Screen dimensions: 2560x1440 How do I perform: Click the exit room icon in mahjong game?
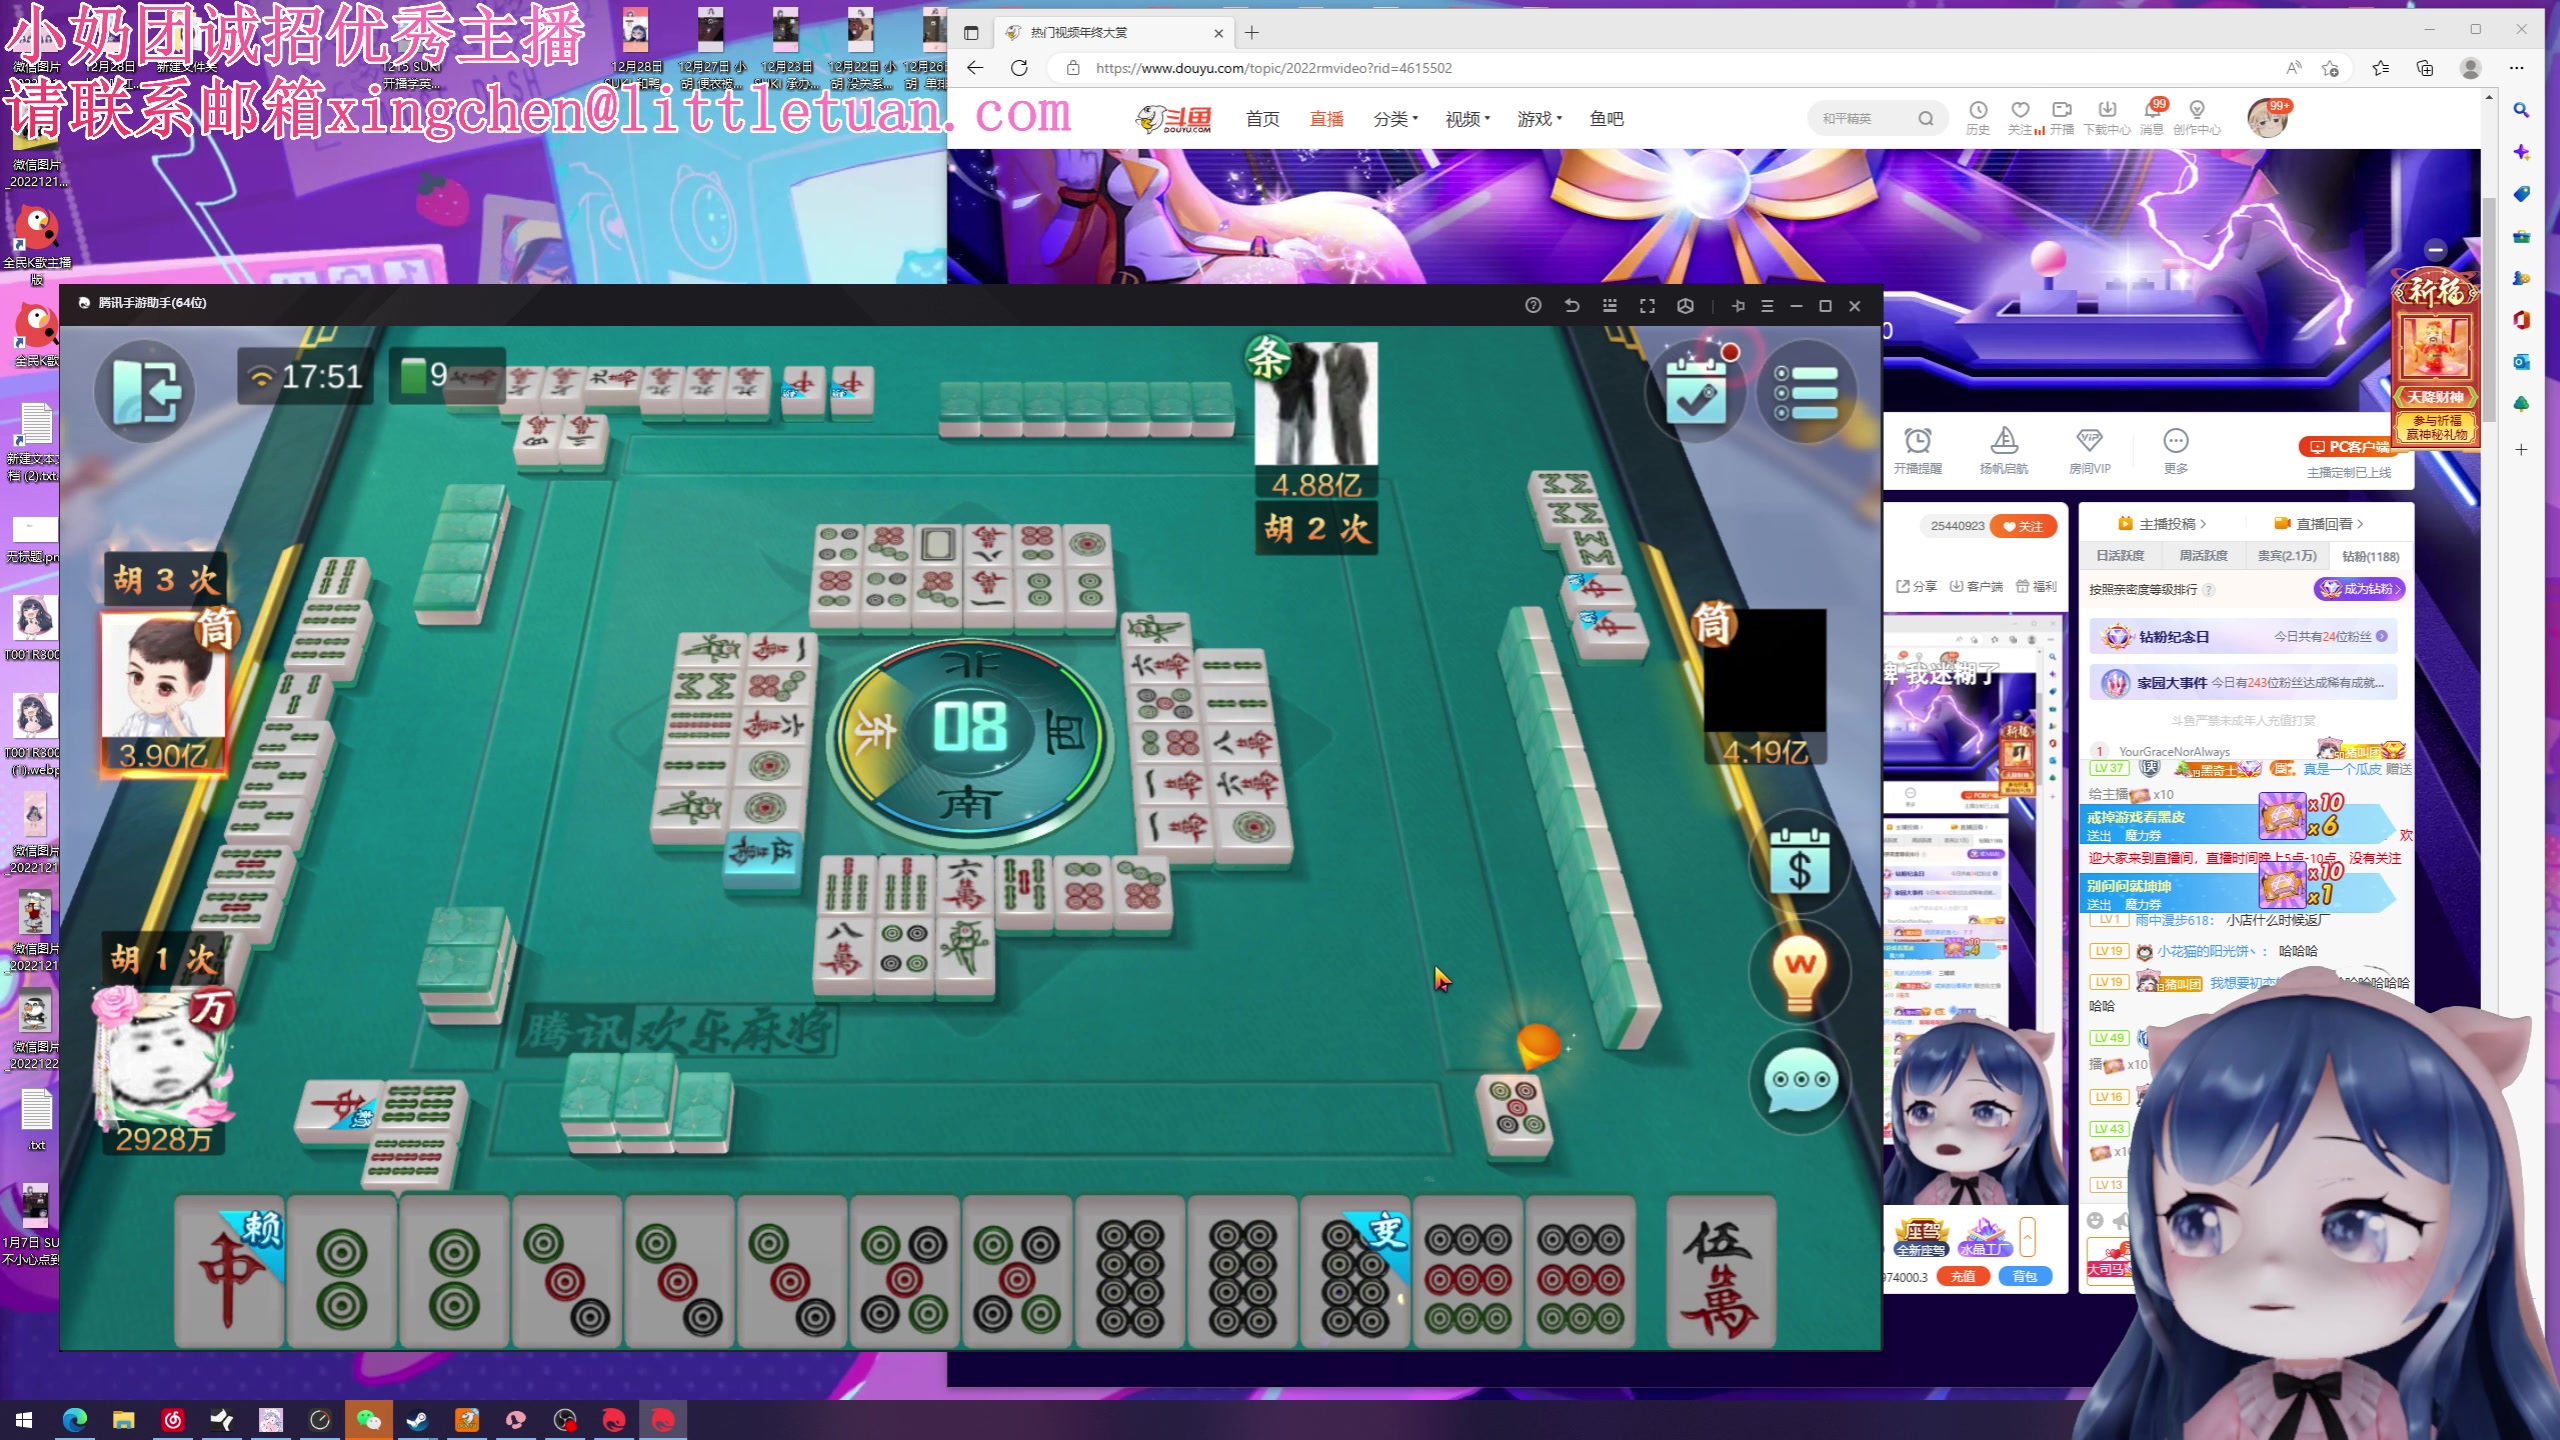(146, 392)
